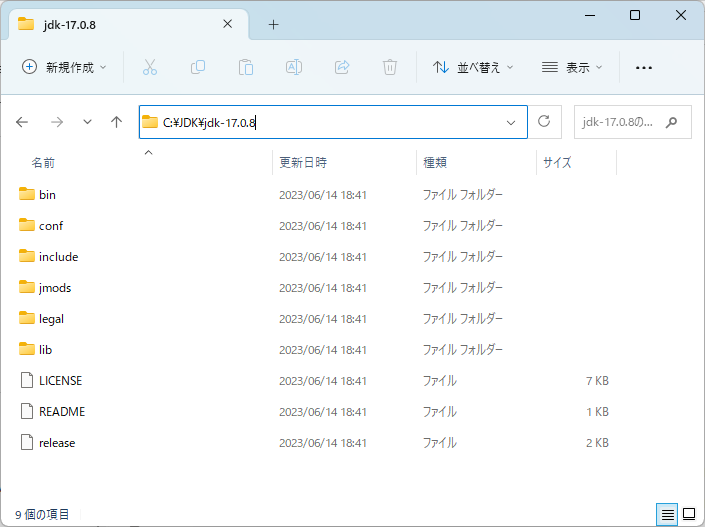
Task: Click LICENSE size 7 KB
Action: tap(597, 381)
